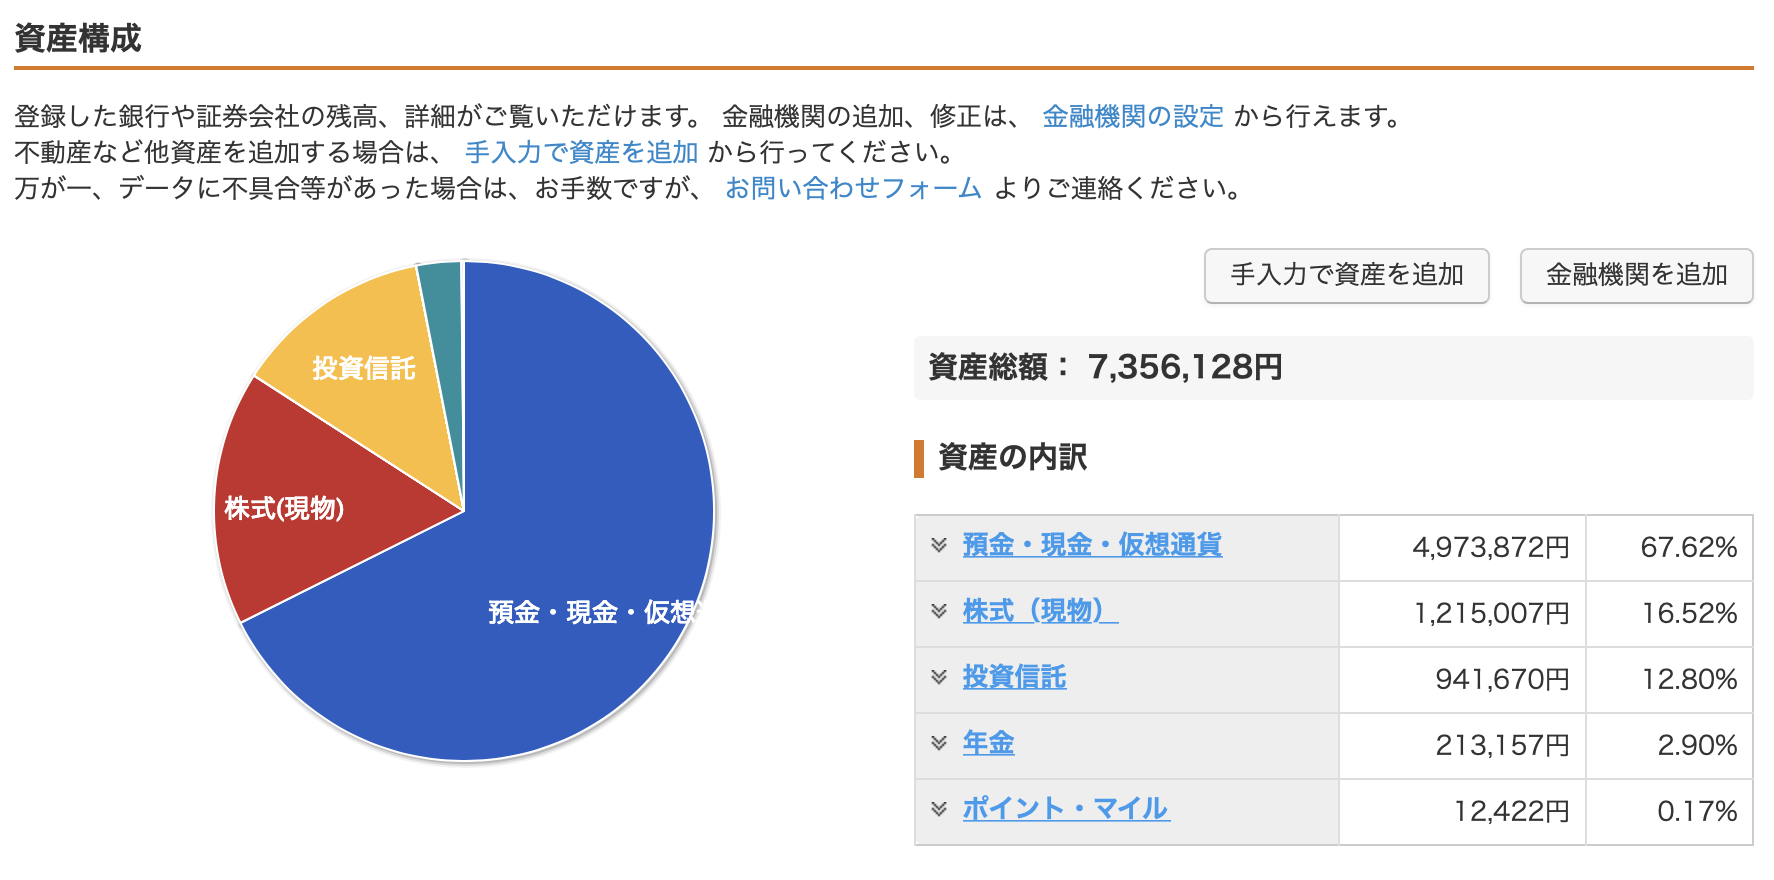Click the 金融機関を追加 button

(1637, 276)
